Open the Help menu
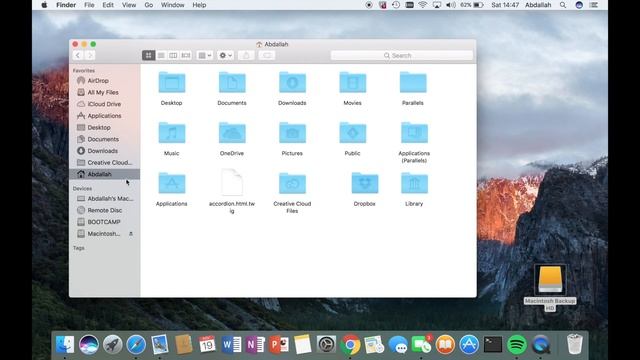Screen dimensions: 640x360 click(199, 5)
